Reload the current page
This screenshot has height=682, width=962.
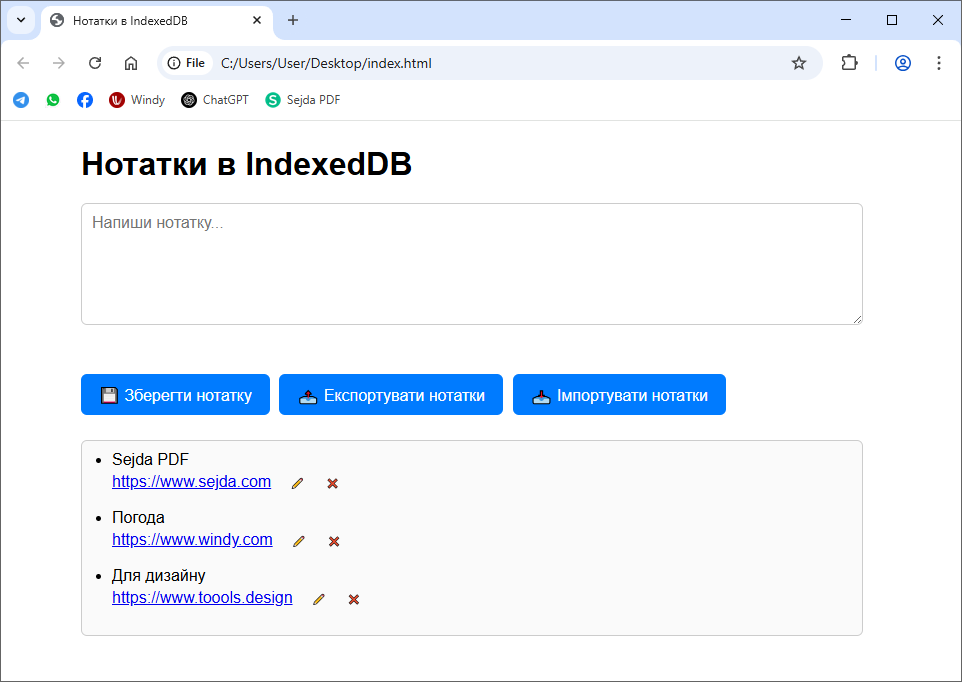94,63
